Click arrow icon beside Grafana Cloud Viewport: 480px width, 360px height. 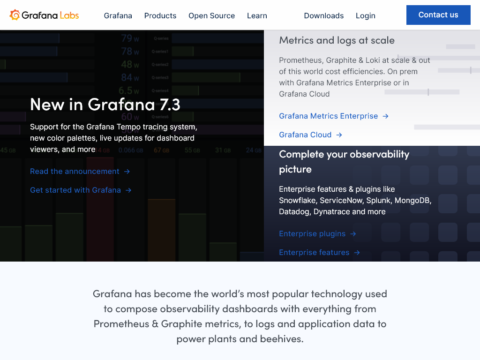click(339, 135)
